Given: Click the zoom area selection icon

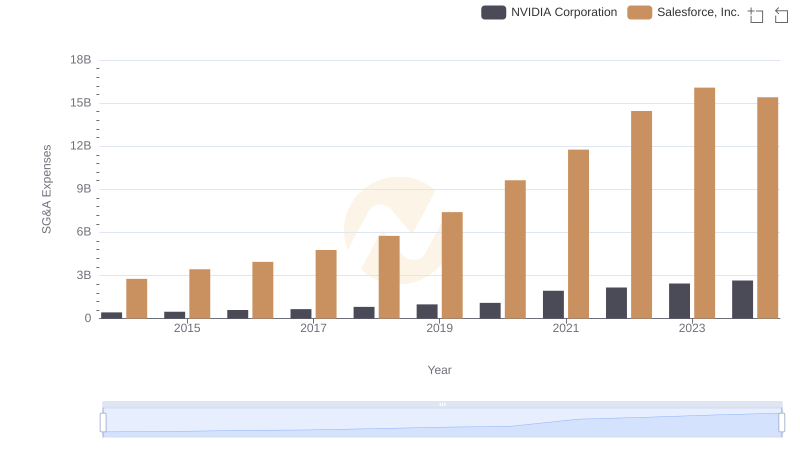Looking at the screenshot, I should click(756, 15).
